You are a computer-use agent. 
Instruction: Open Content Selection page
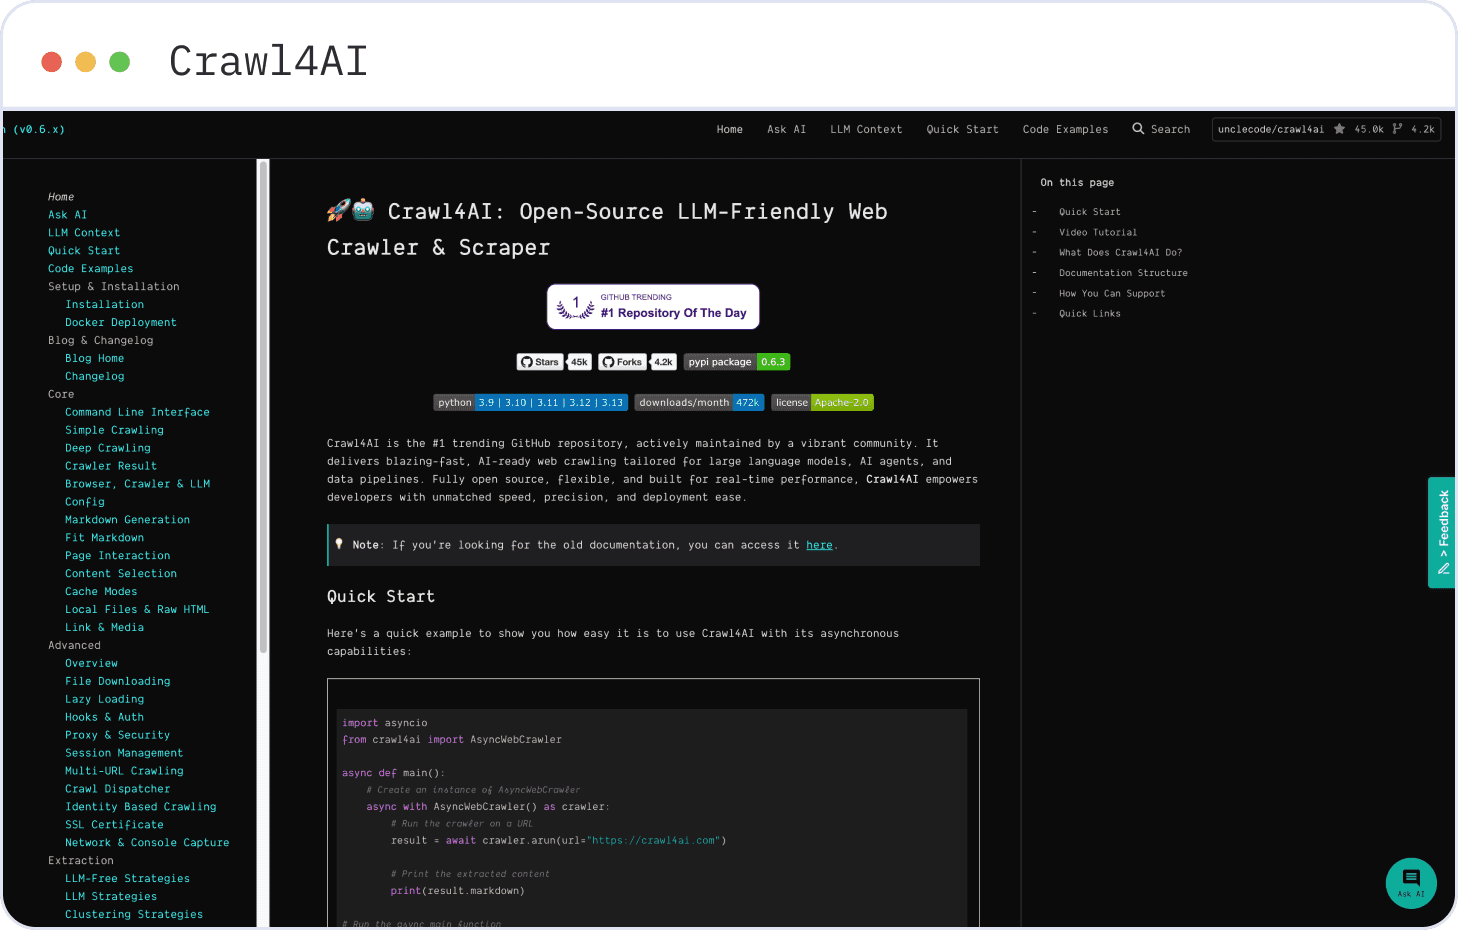121,574
